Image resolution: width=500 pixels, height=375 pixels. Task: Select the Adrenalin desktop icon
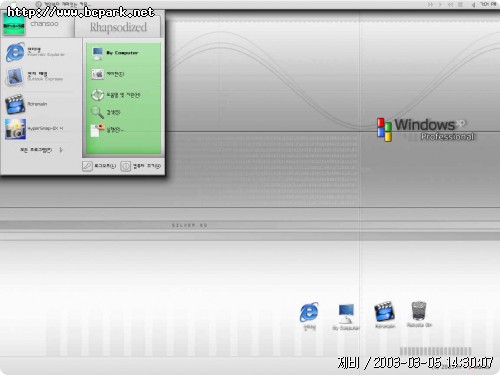(385, 315)
